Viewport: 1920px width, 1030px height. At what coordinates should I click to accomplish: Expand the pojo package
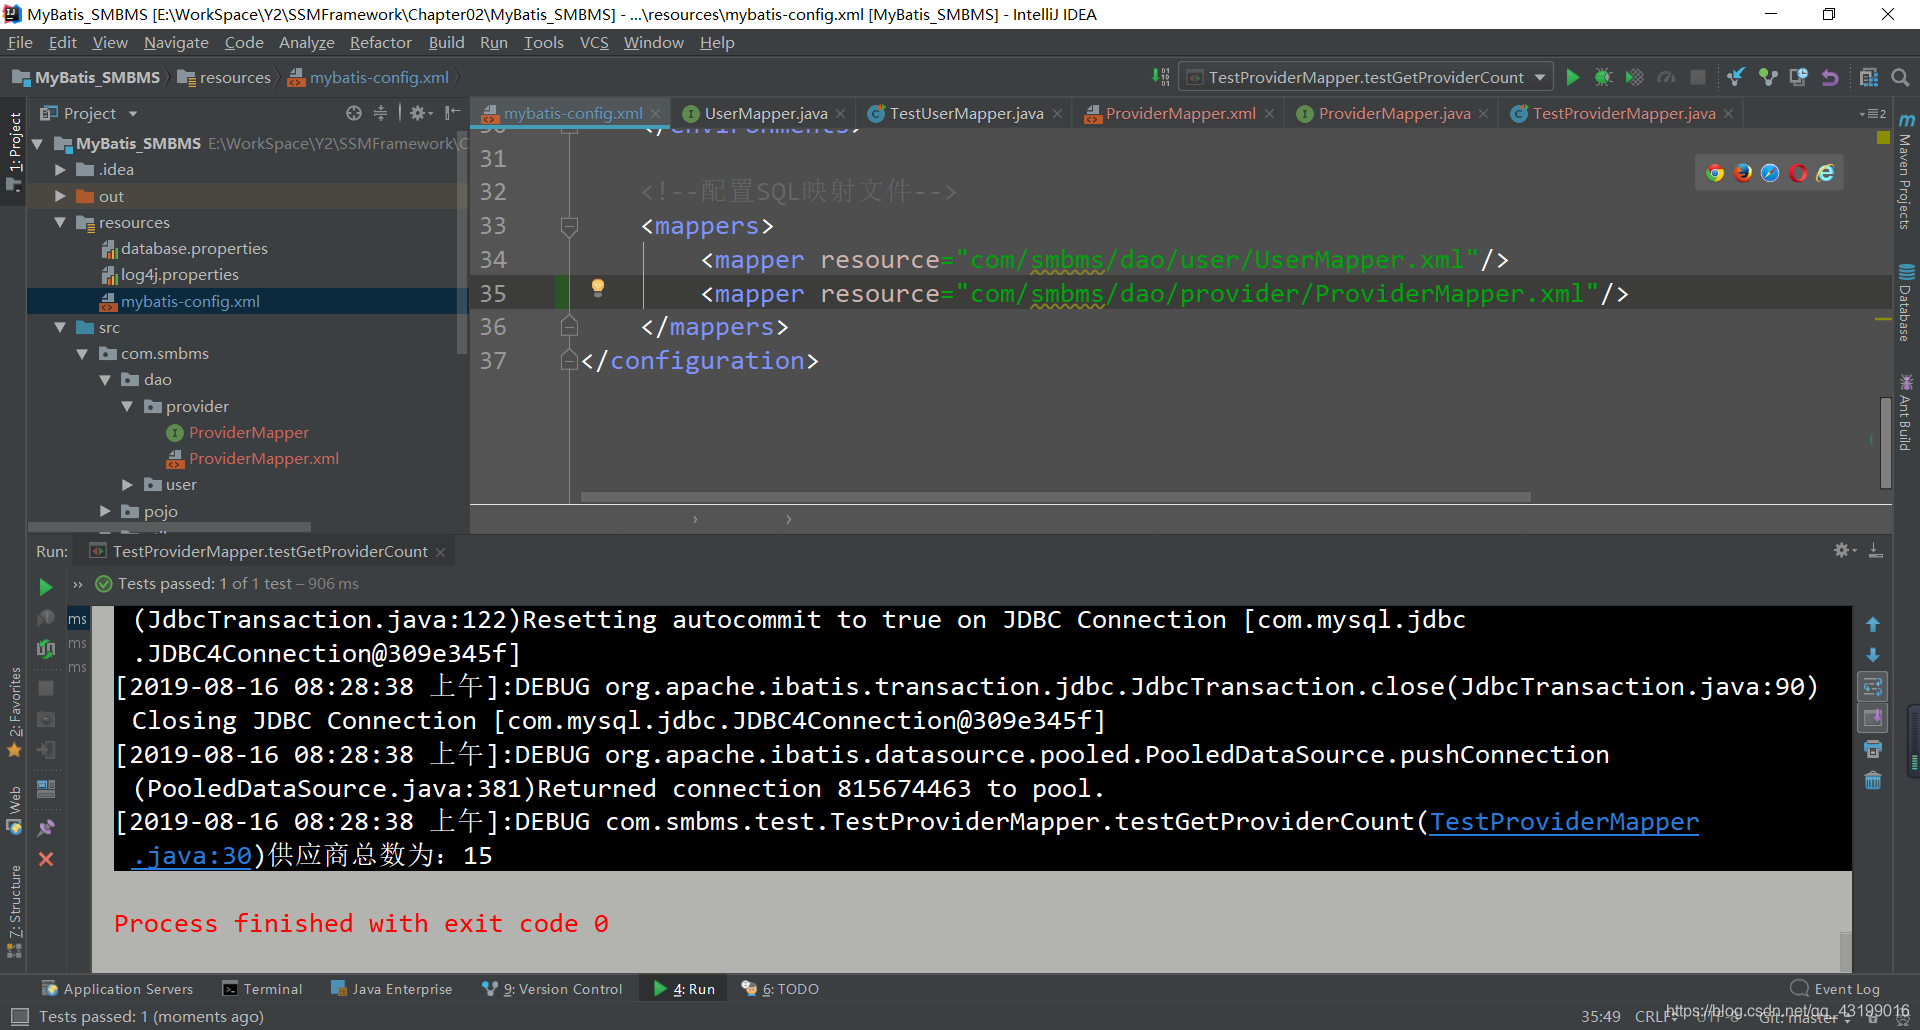pos(105,511)
